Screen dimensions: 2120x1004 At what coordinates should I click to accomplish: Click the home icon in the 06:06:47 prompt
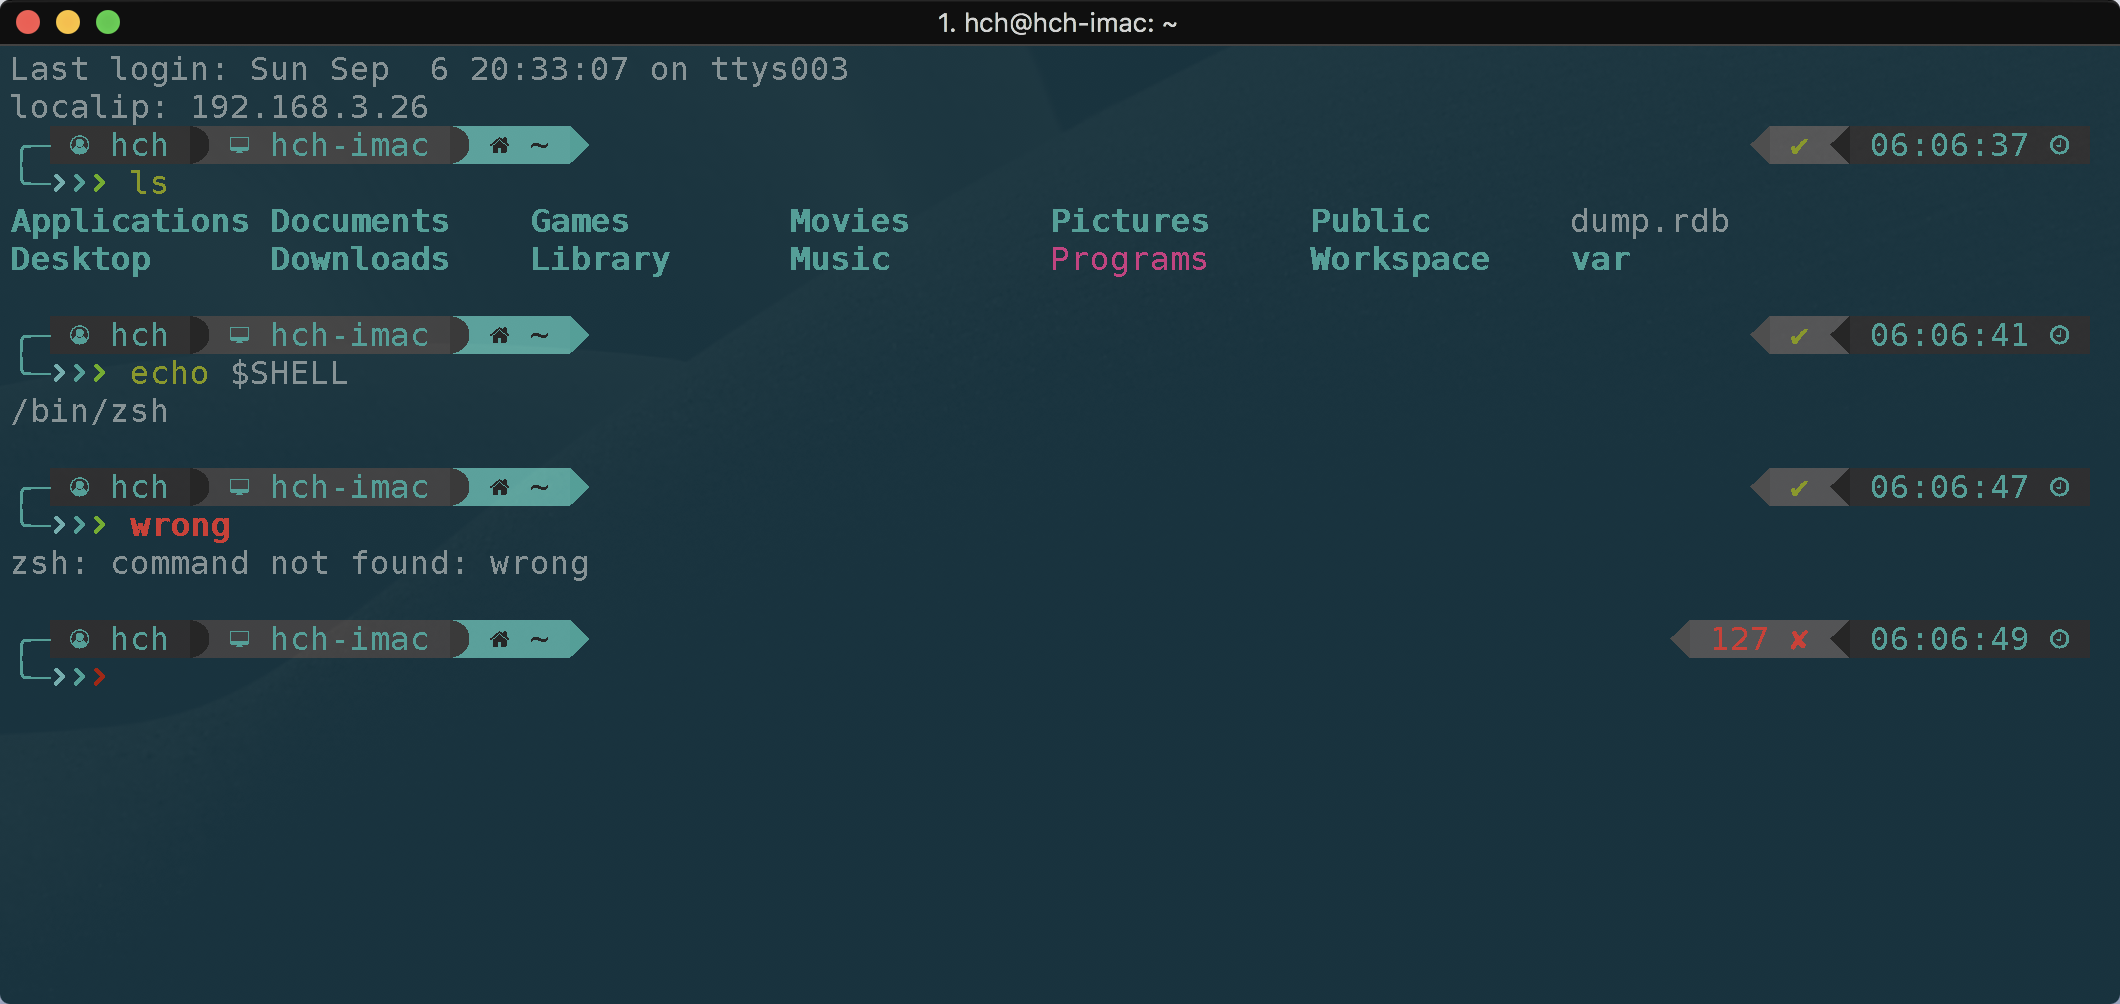tap(500, 487)
